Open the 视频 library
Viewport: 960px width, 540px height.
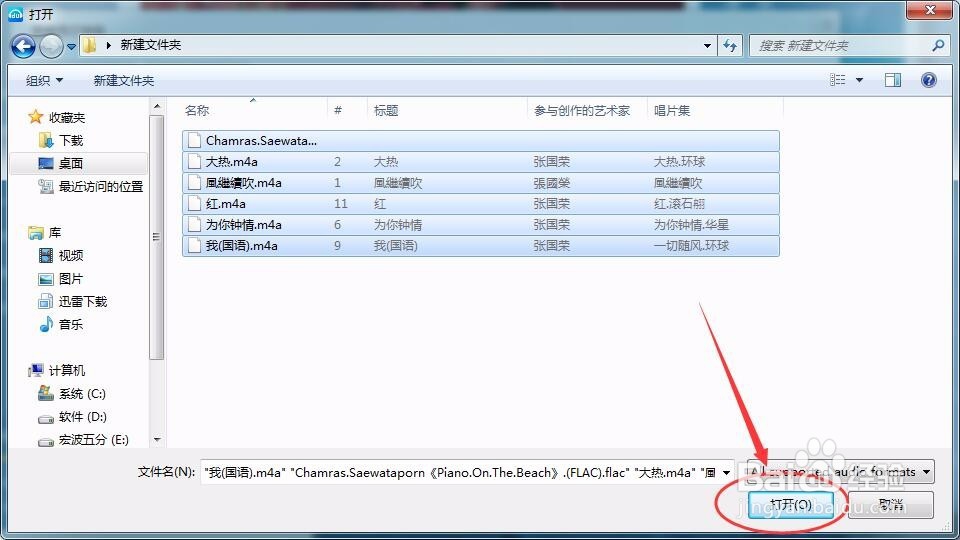click(70, 255)
